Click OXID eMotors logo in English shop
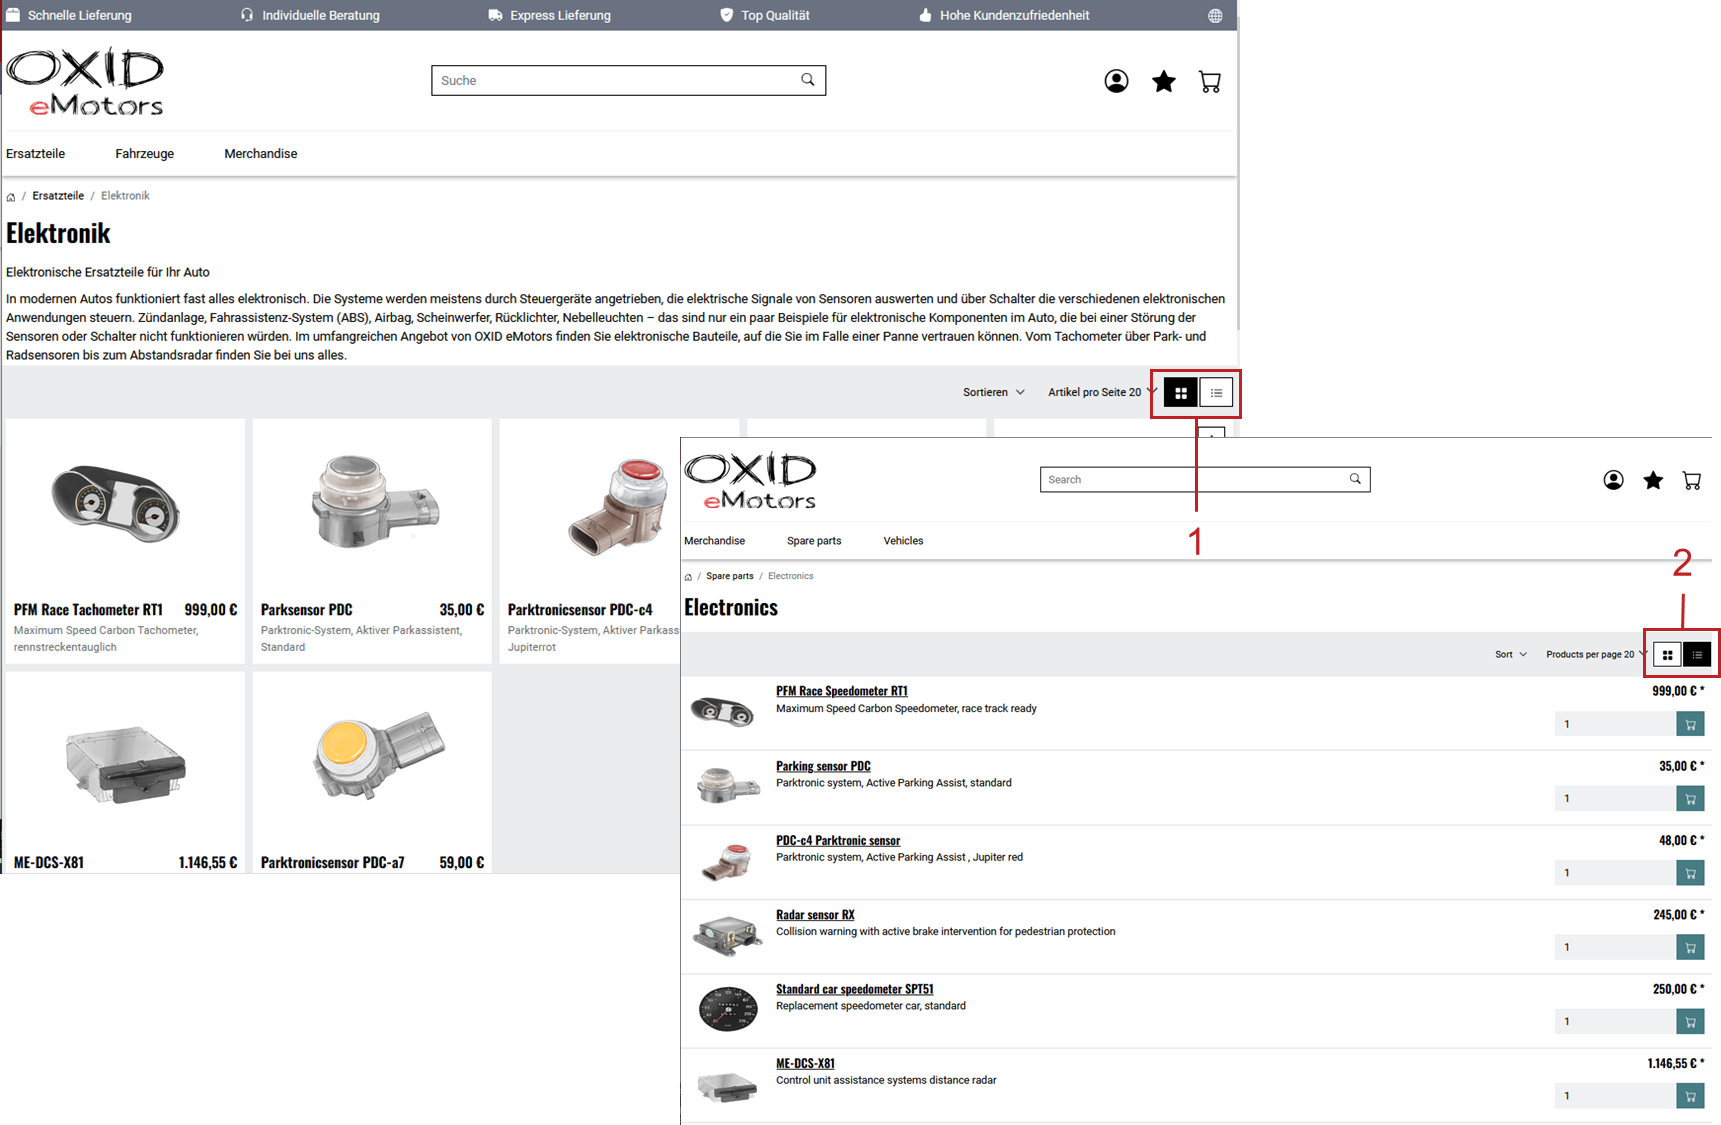This screenshot has width=1721, height=1125. tap(750, 481)
